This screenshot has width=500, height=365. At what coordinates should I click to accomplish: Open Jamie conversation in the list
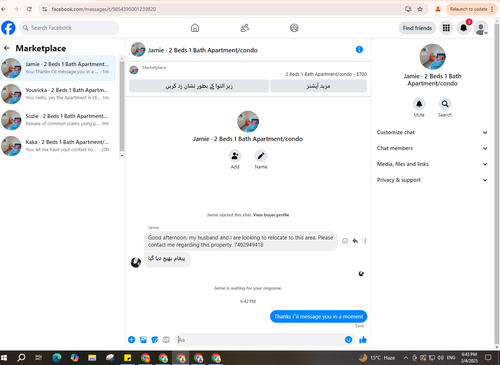pyautogui.click(x=58, y=68)
